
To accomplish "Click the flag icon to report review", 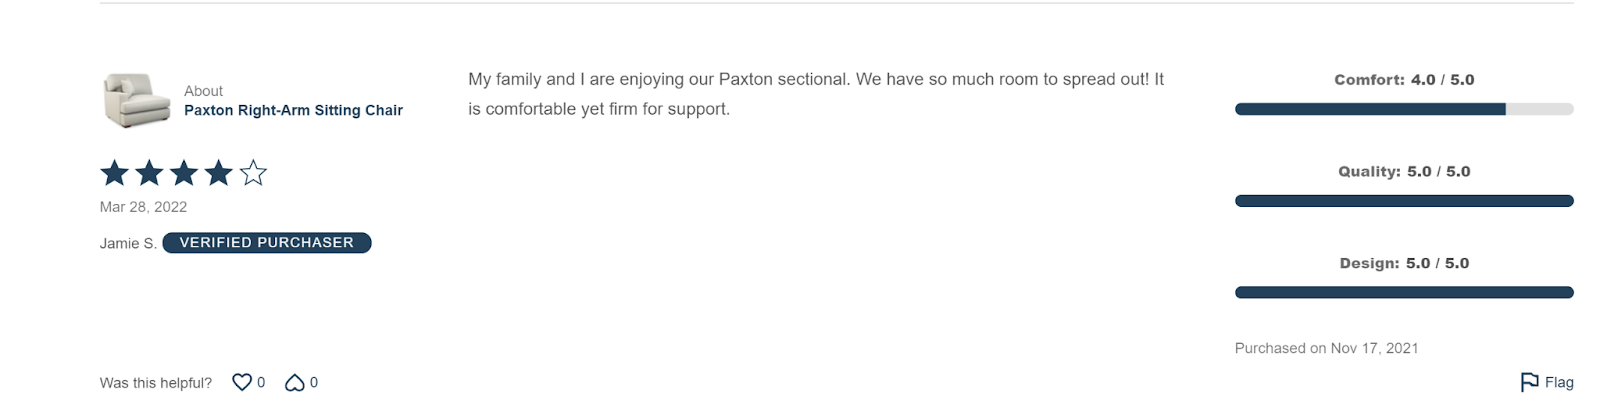I will (1529, 382).
